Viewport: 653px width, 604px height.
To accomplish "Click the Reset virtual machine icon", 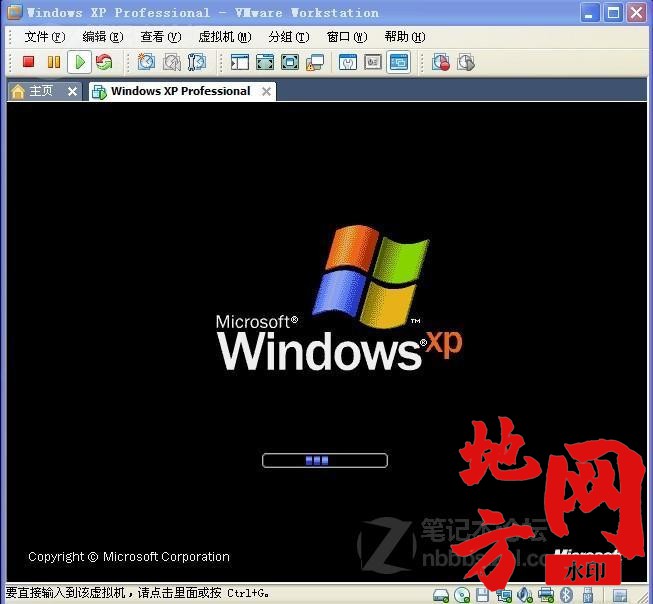I will click(x=104, y=62).
